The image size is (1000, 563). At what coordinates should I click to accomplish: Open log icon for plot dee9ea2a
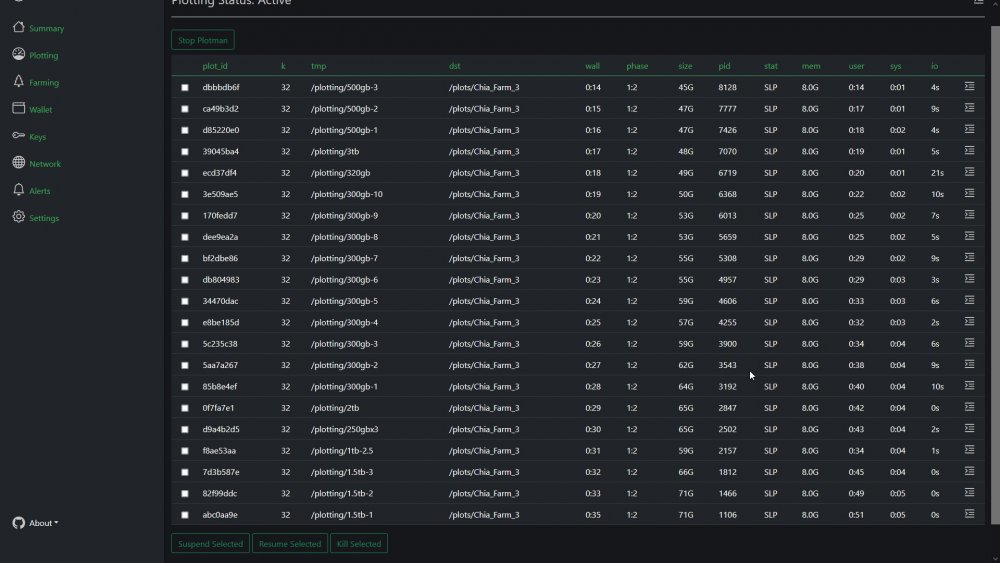click(969, 236)
